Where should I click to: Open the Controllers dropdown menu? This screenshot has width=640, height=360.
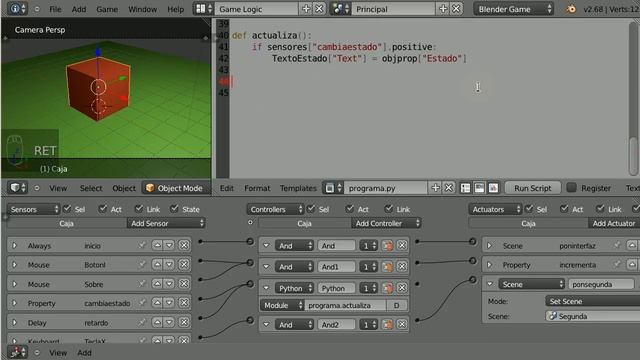tap(276, 209)
